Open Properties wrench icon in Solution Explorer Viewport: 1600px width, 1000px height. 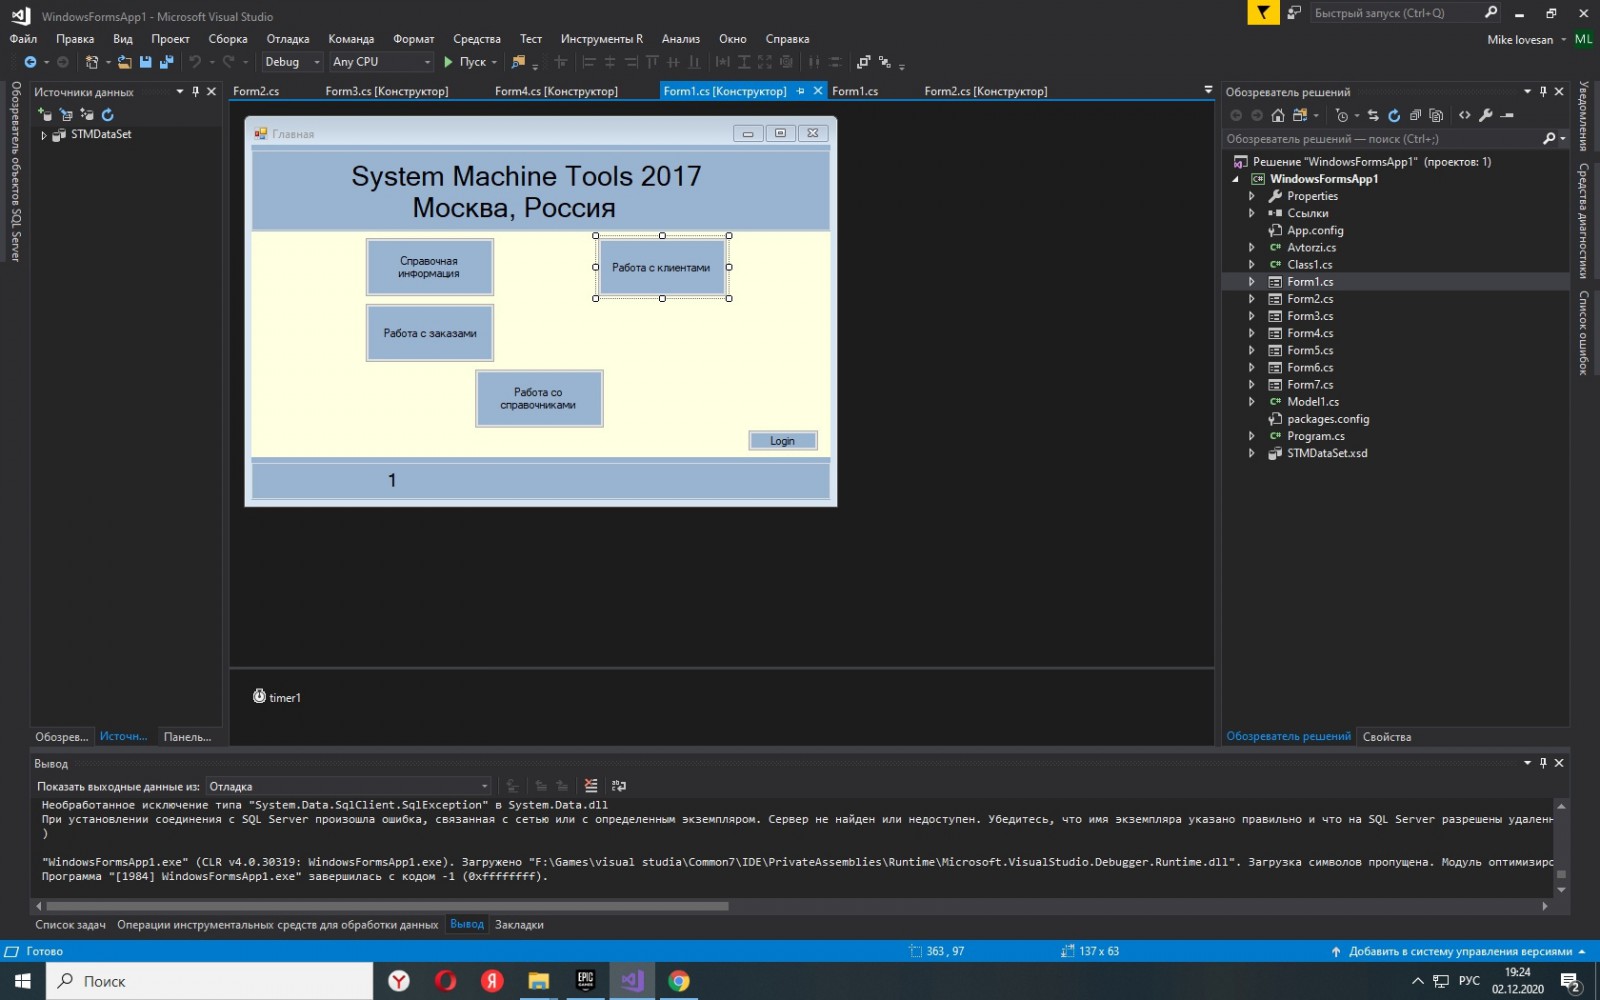[1486, 115]
